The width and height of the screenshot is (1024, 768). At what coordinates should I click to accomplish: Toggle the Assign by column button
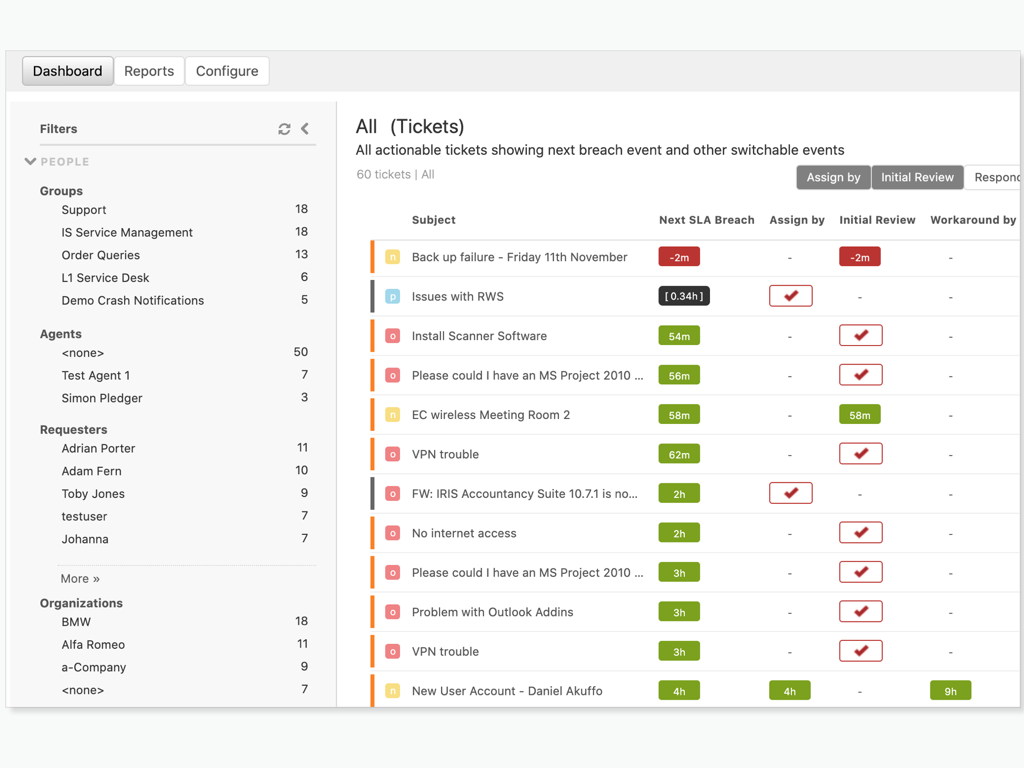[x=833, y=177]
